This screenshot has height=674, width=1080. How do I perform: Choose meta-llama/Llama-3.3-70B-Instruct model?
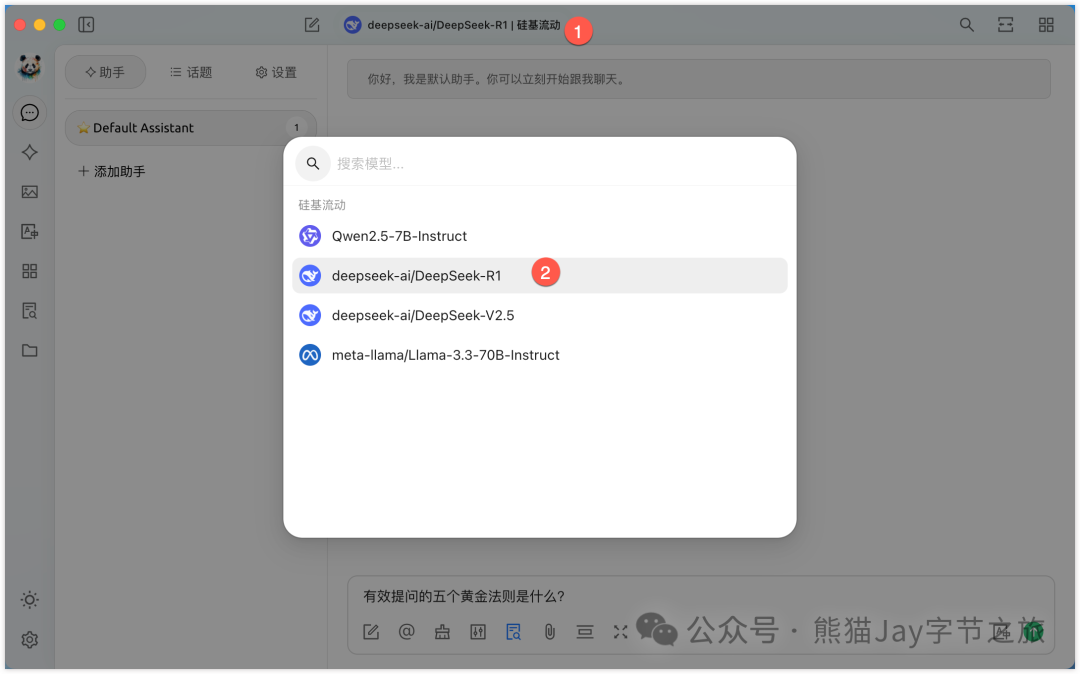(x=539, y=355)
